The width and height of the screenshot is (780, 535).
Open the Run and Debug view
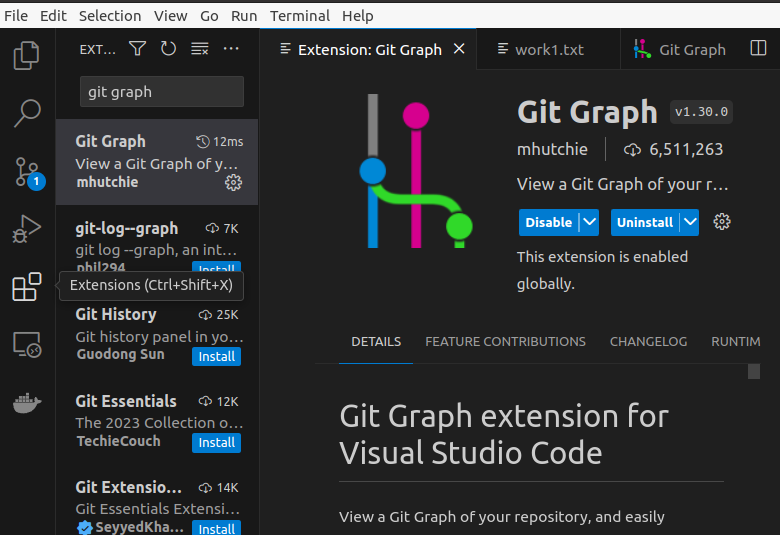click(x=26, y=229)
